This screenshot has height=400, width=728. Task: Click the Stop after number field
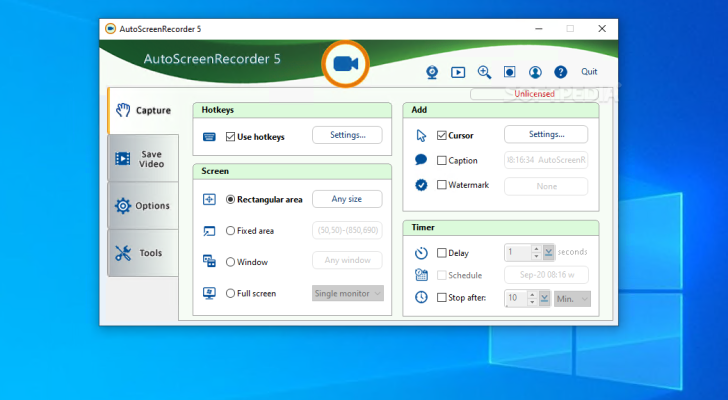516,298
